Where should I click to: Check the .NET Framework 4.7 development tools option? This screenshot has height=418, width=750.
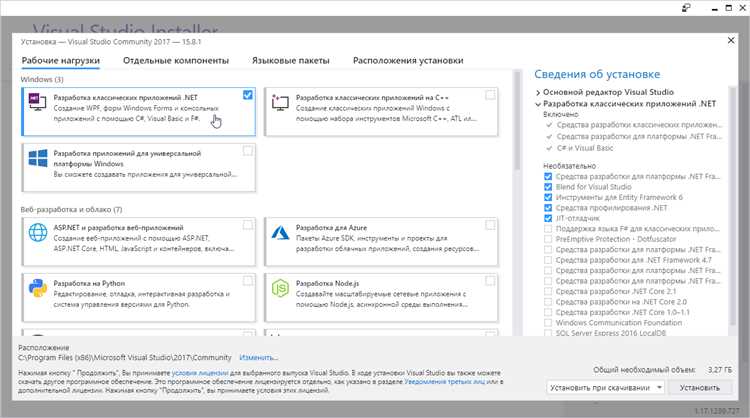click(548, 260)
